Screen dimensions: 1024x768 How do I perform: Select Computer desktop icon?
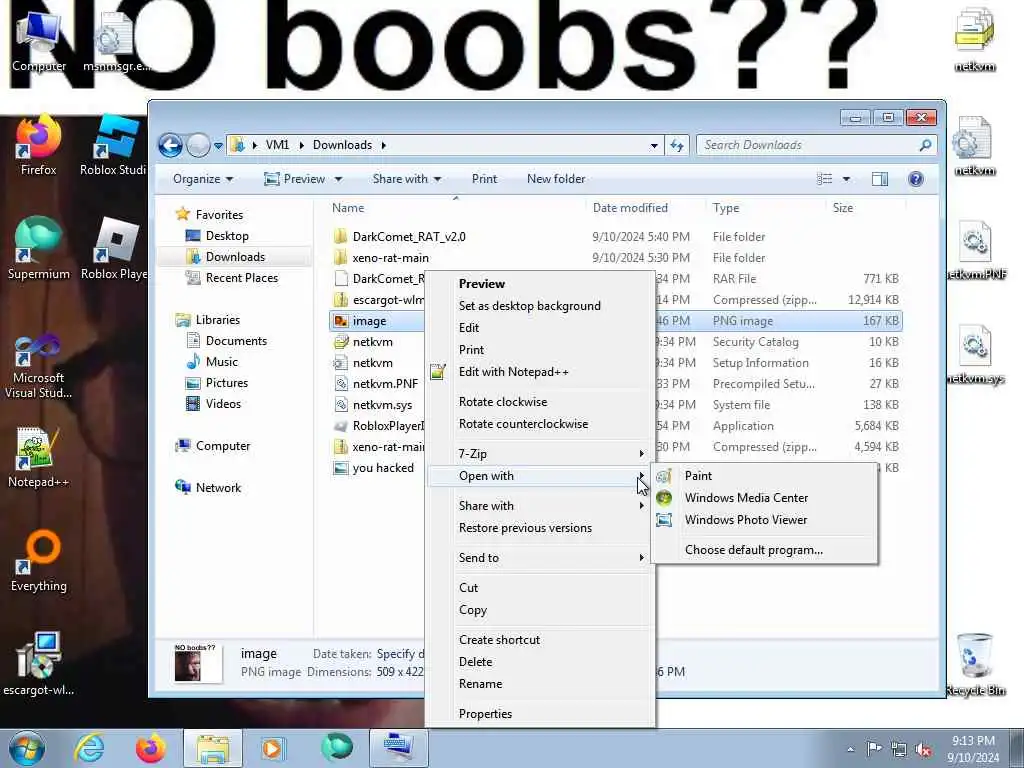coord(39,40)
